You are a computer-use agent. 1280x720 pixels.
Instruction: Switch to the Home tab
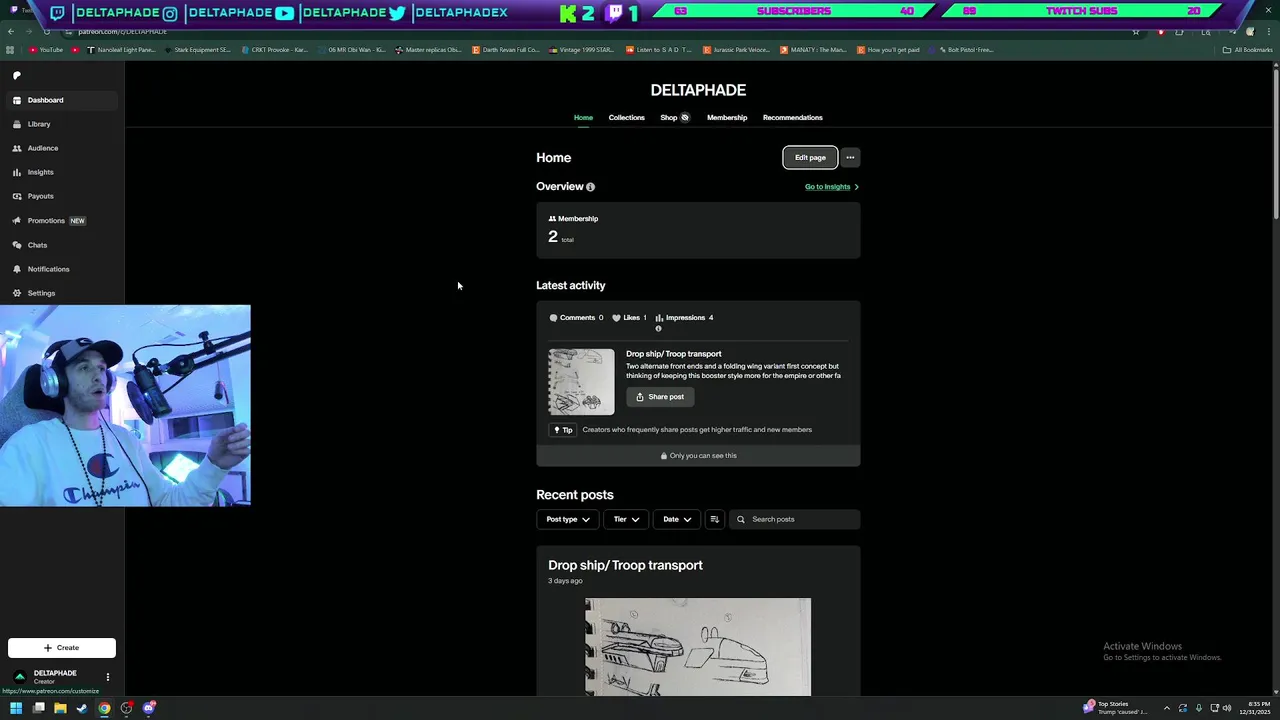point(583,117)
